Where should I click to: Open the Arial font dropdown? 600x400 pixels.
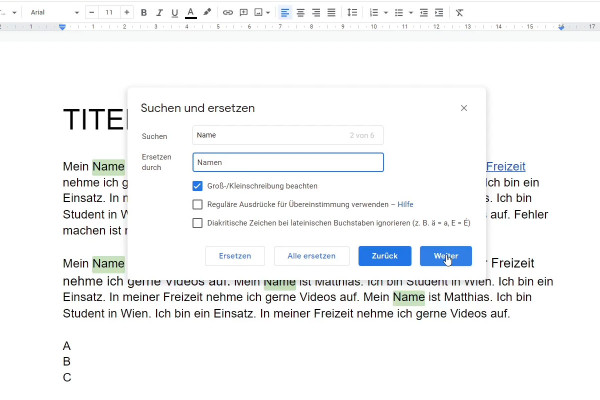click(54, 13)
